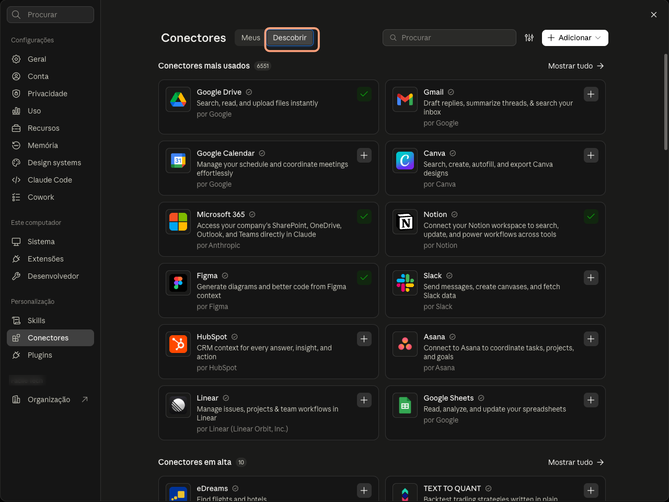The height and width of the screenshot is (502, 669).
Task: Show all Conectores mais usados
Action: (x=576, y=66)
